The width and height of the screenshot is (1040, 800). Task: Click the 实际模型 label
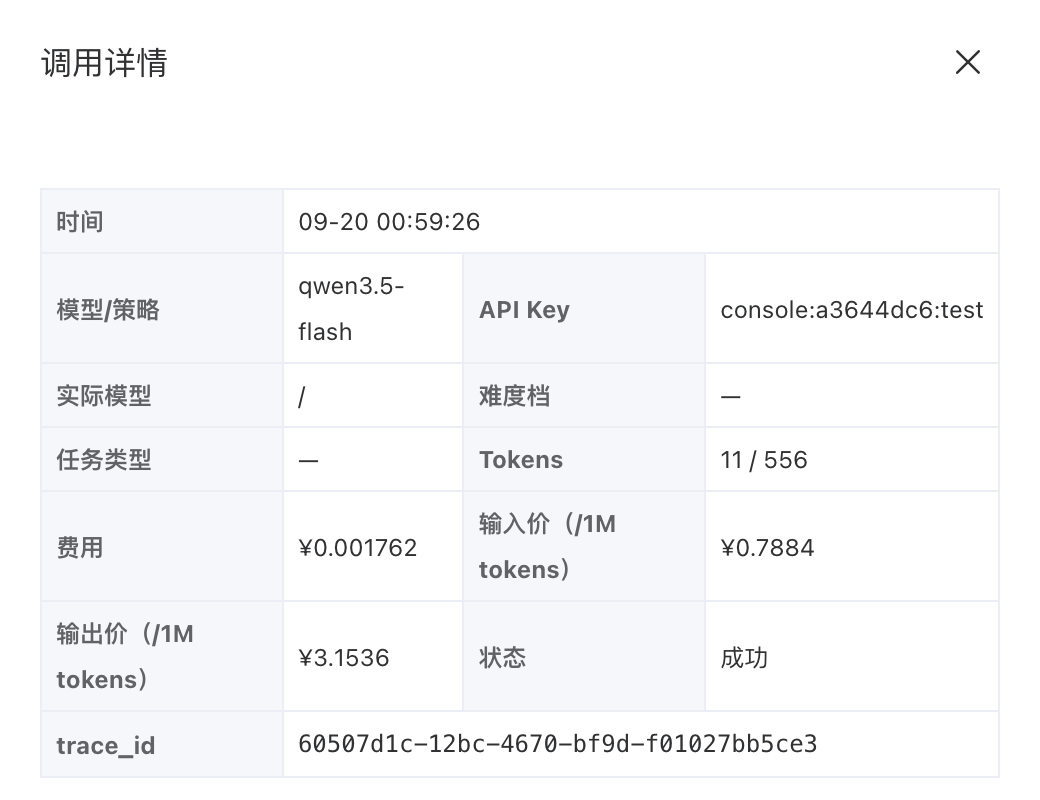click(104, 396)
